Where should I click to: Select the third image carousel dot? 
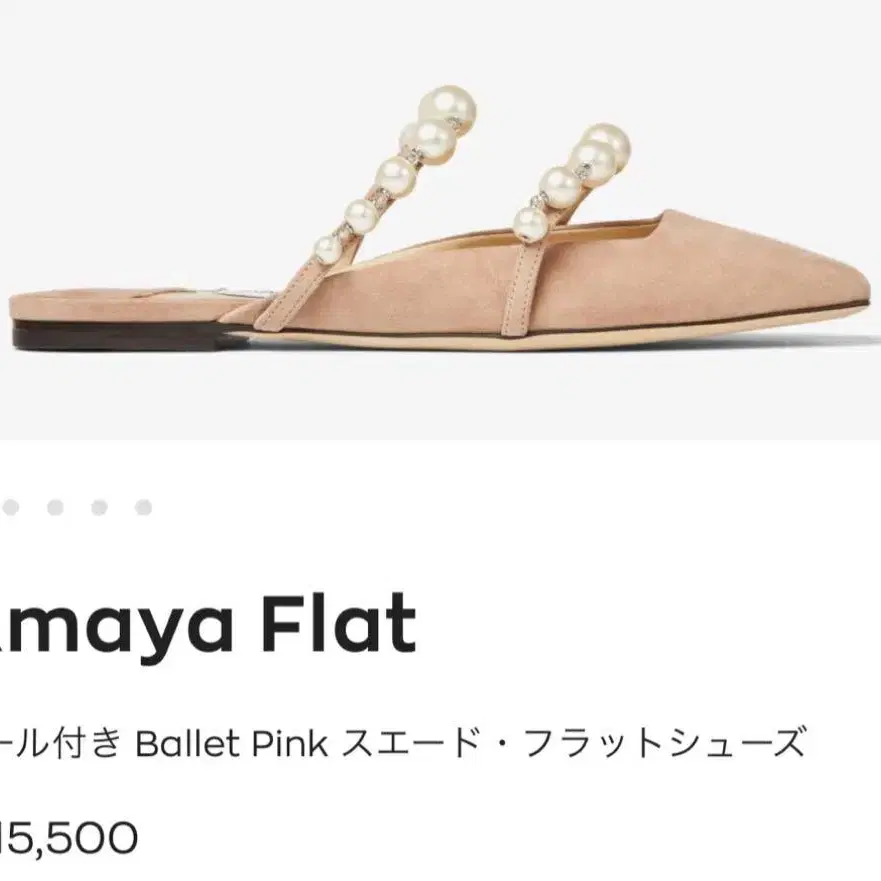point(99,507)
